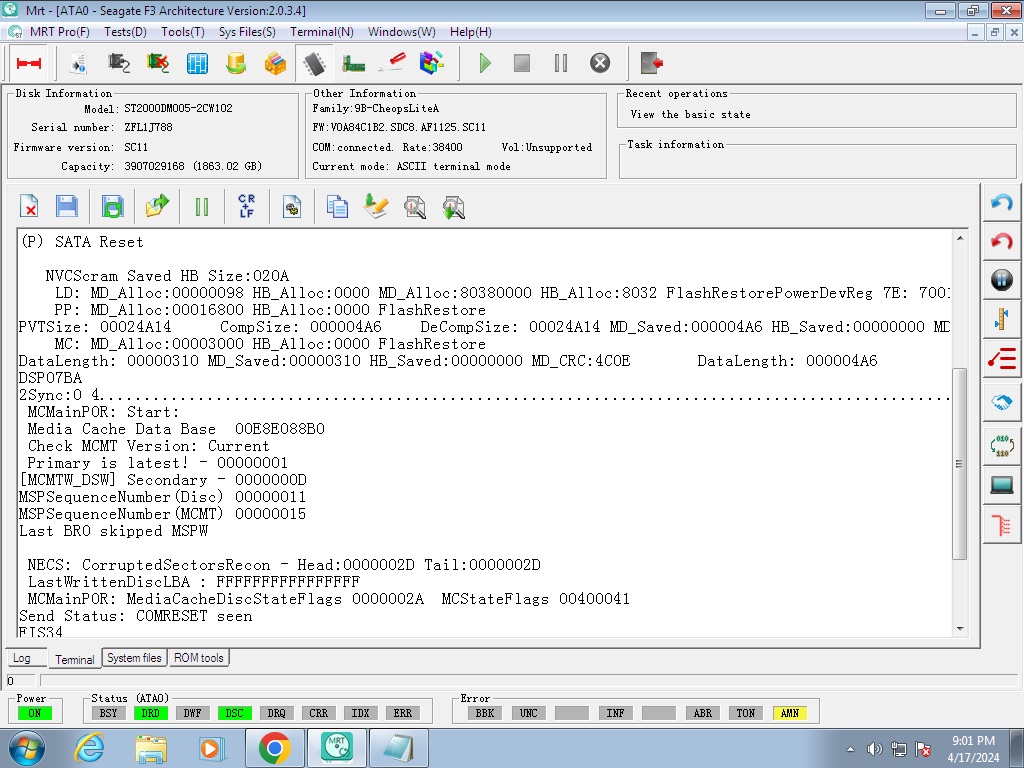The height and width of the screenshot is (768, 1024).
Task: Open the Tests(D) menu
Action: click(x=125, y=32)
